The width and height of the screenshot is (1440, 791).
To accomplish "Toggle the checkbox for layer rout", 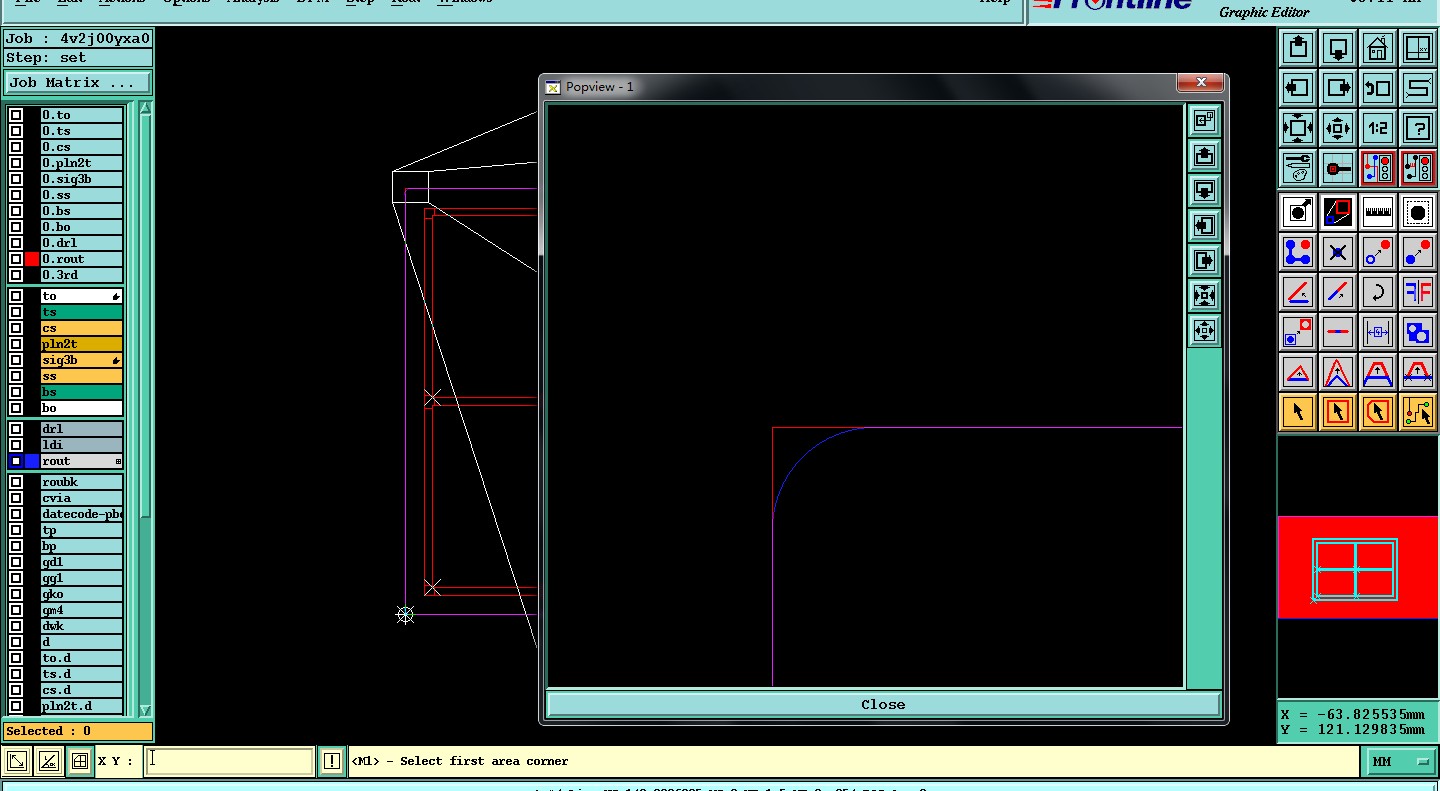I will 16,461.
